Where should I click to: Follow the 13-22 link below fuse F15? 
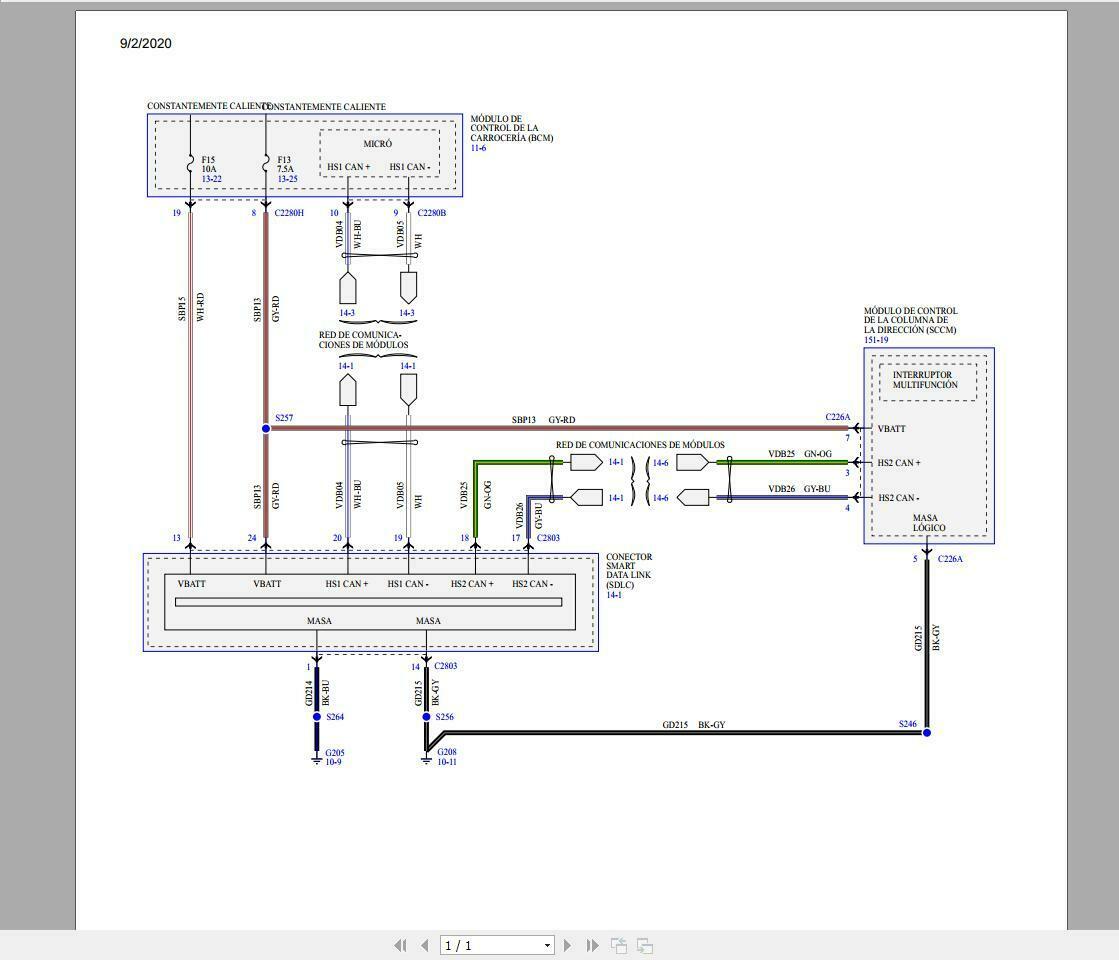(211, 179)
